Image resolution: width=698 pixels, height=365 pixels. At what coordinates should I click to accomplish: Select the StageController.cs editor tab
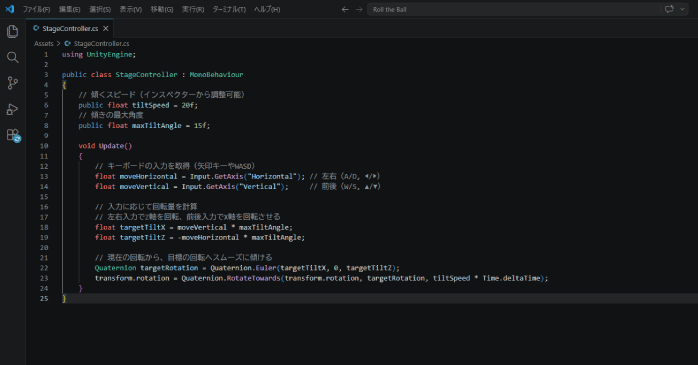click(70, 28)
